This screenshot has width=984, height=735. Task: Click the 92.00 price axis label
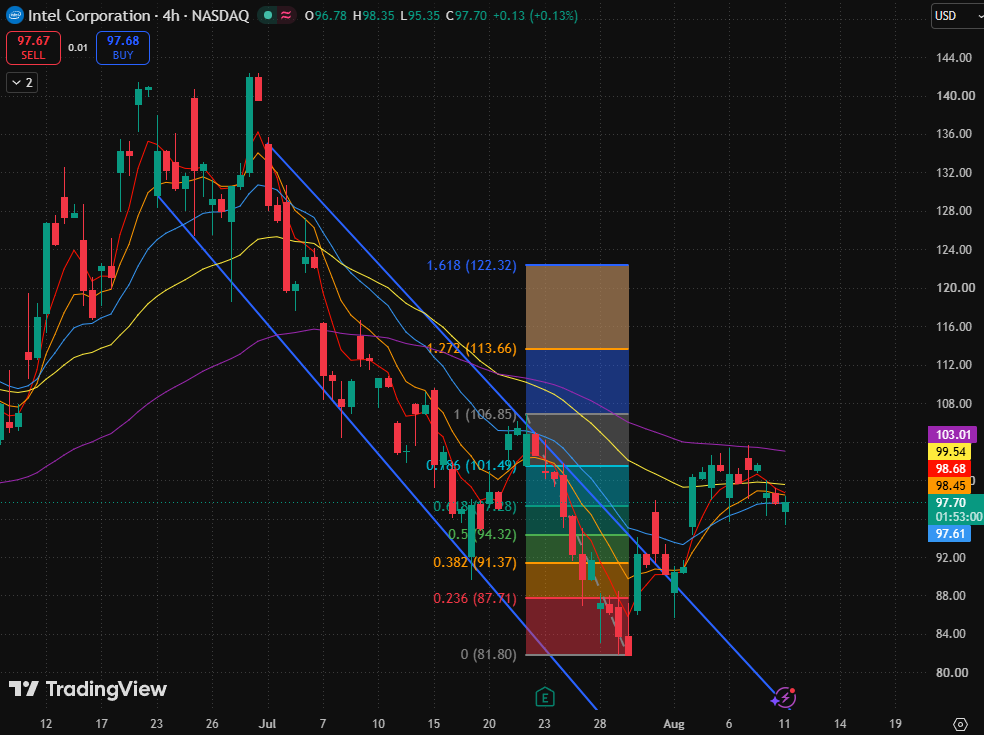click(951, 557)
